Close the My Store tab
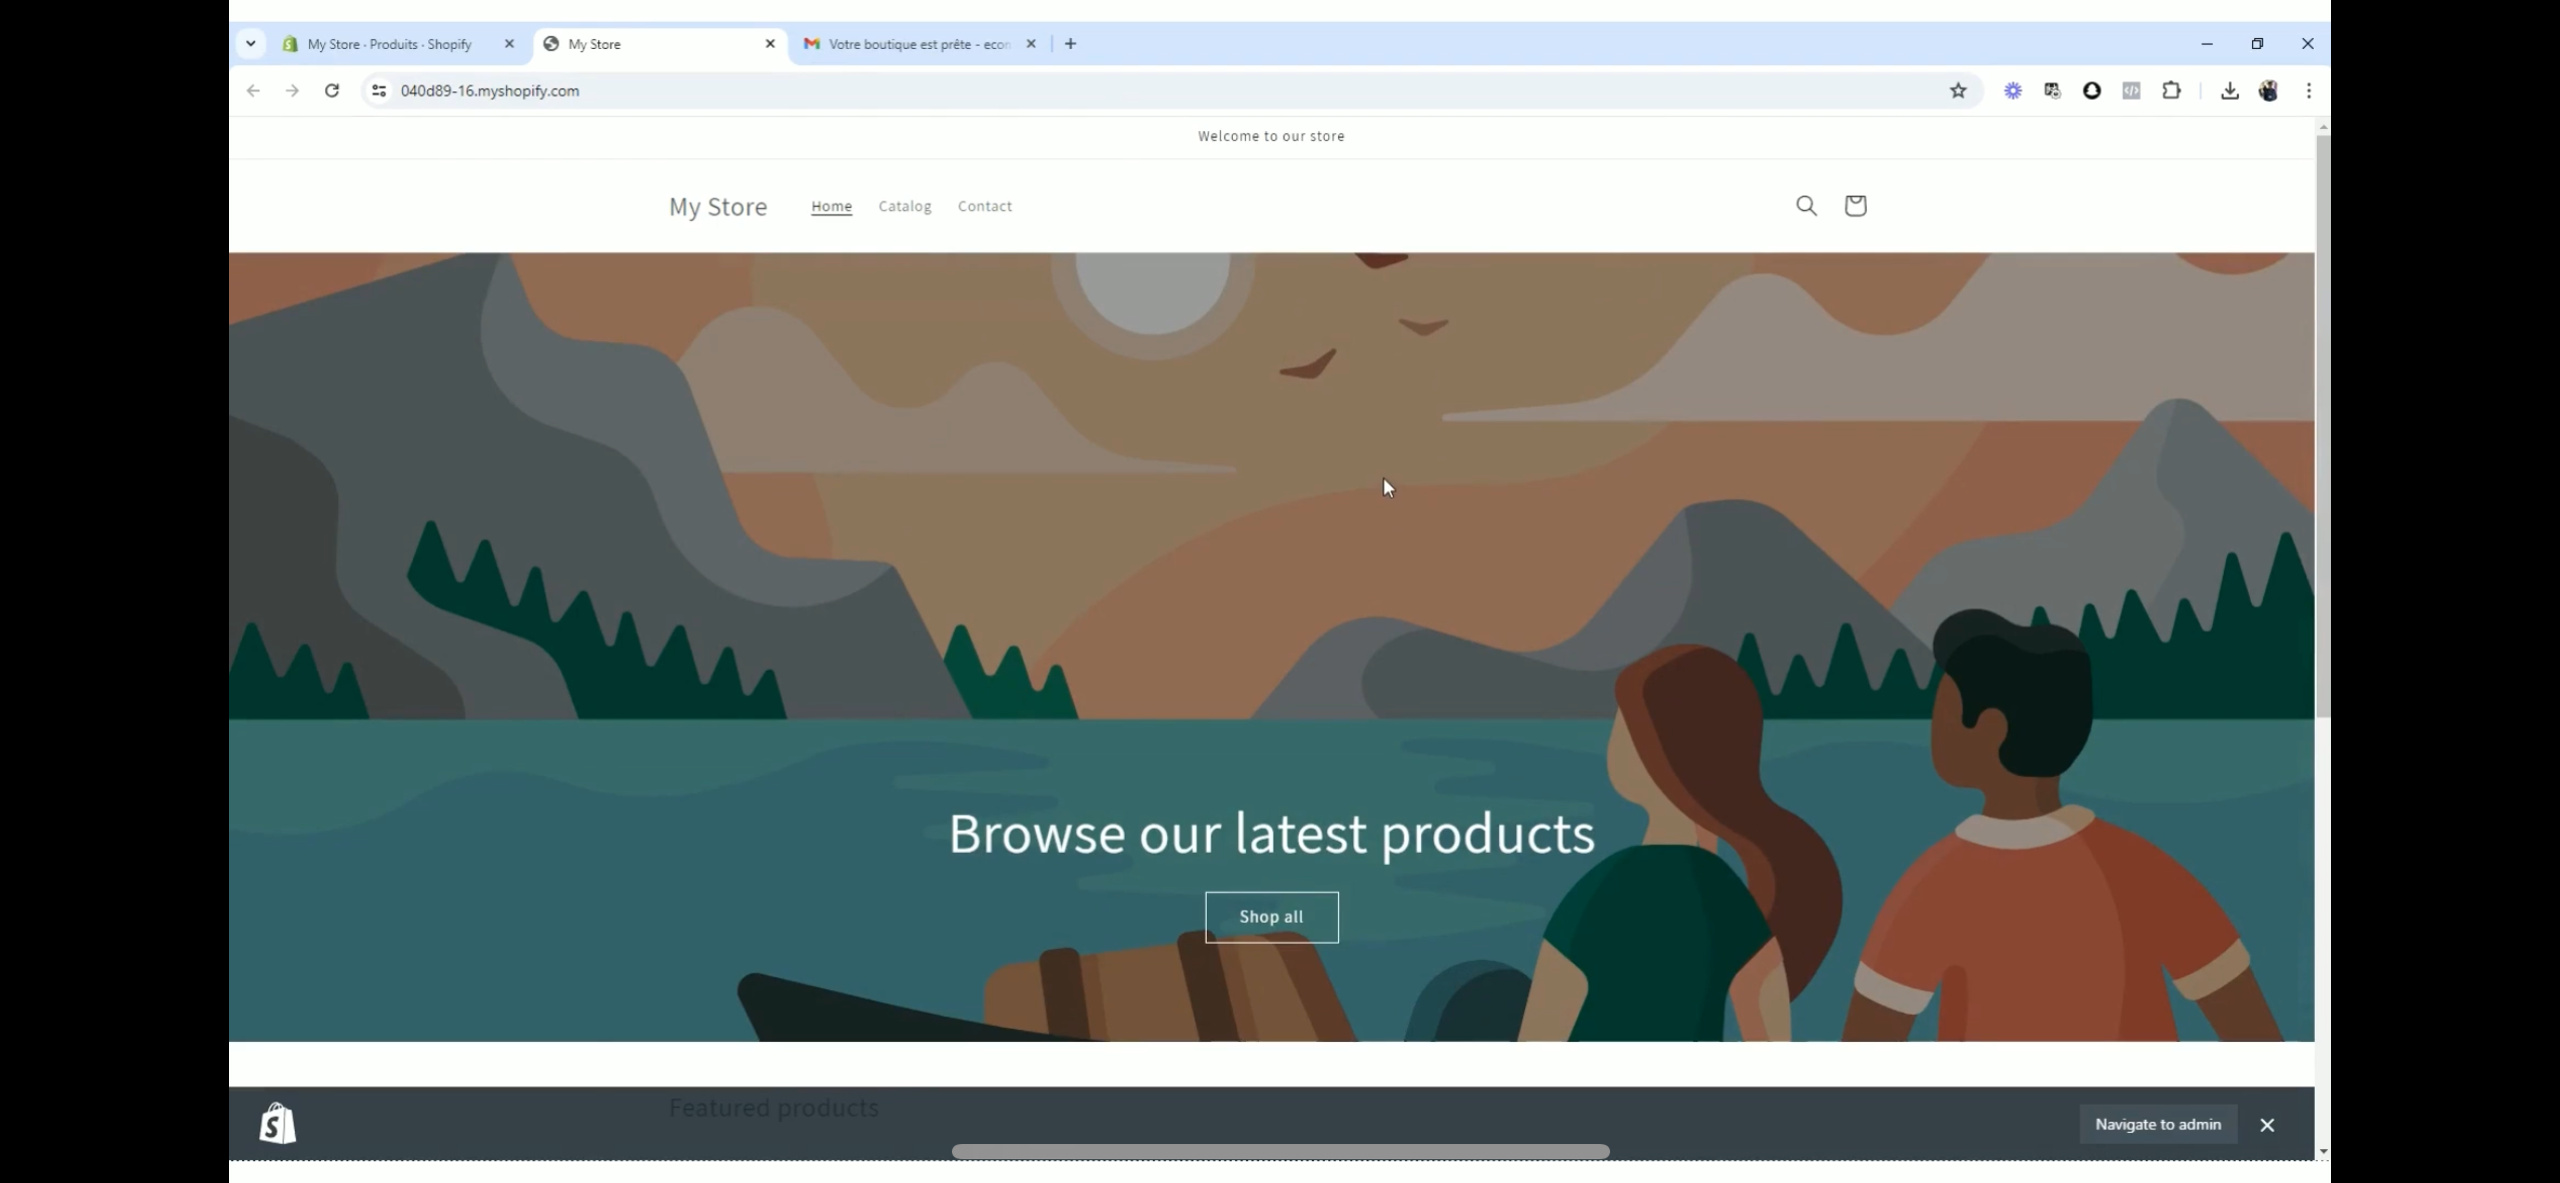This screenshot has width=2560, height=1183. click(770, 44)
